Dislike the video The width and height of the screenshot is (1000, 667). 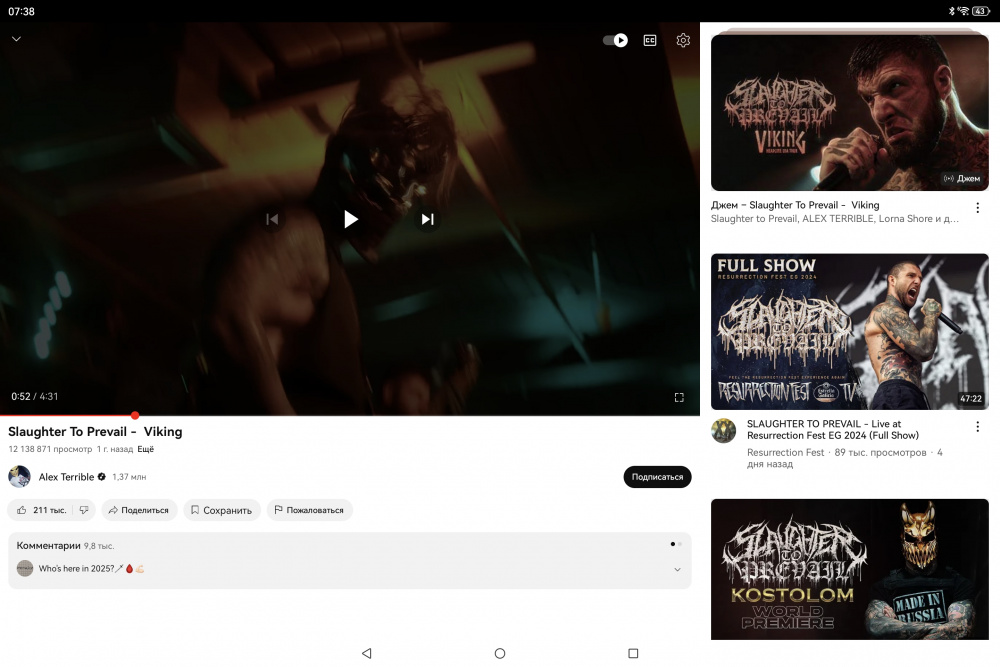click(84, 510)
